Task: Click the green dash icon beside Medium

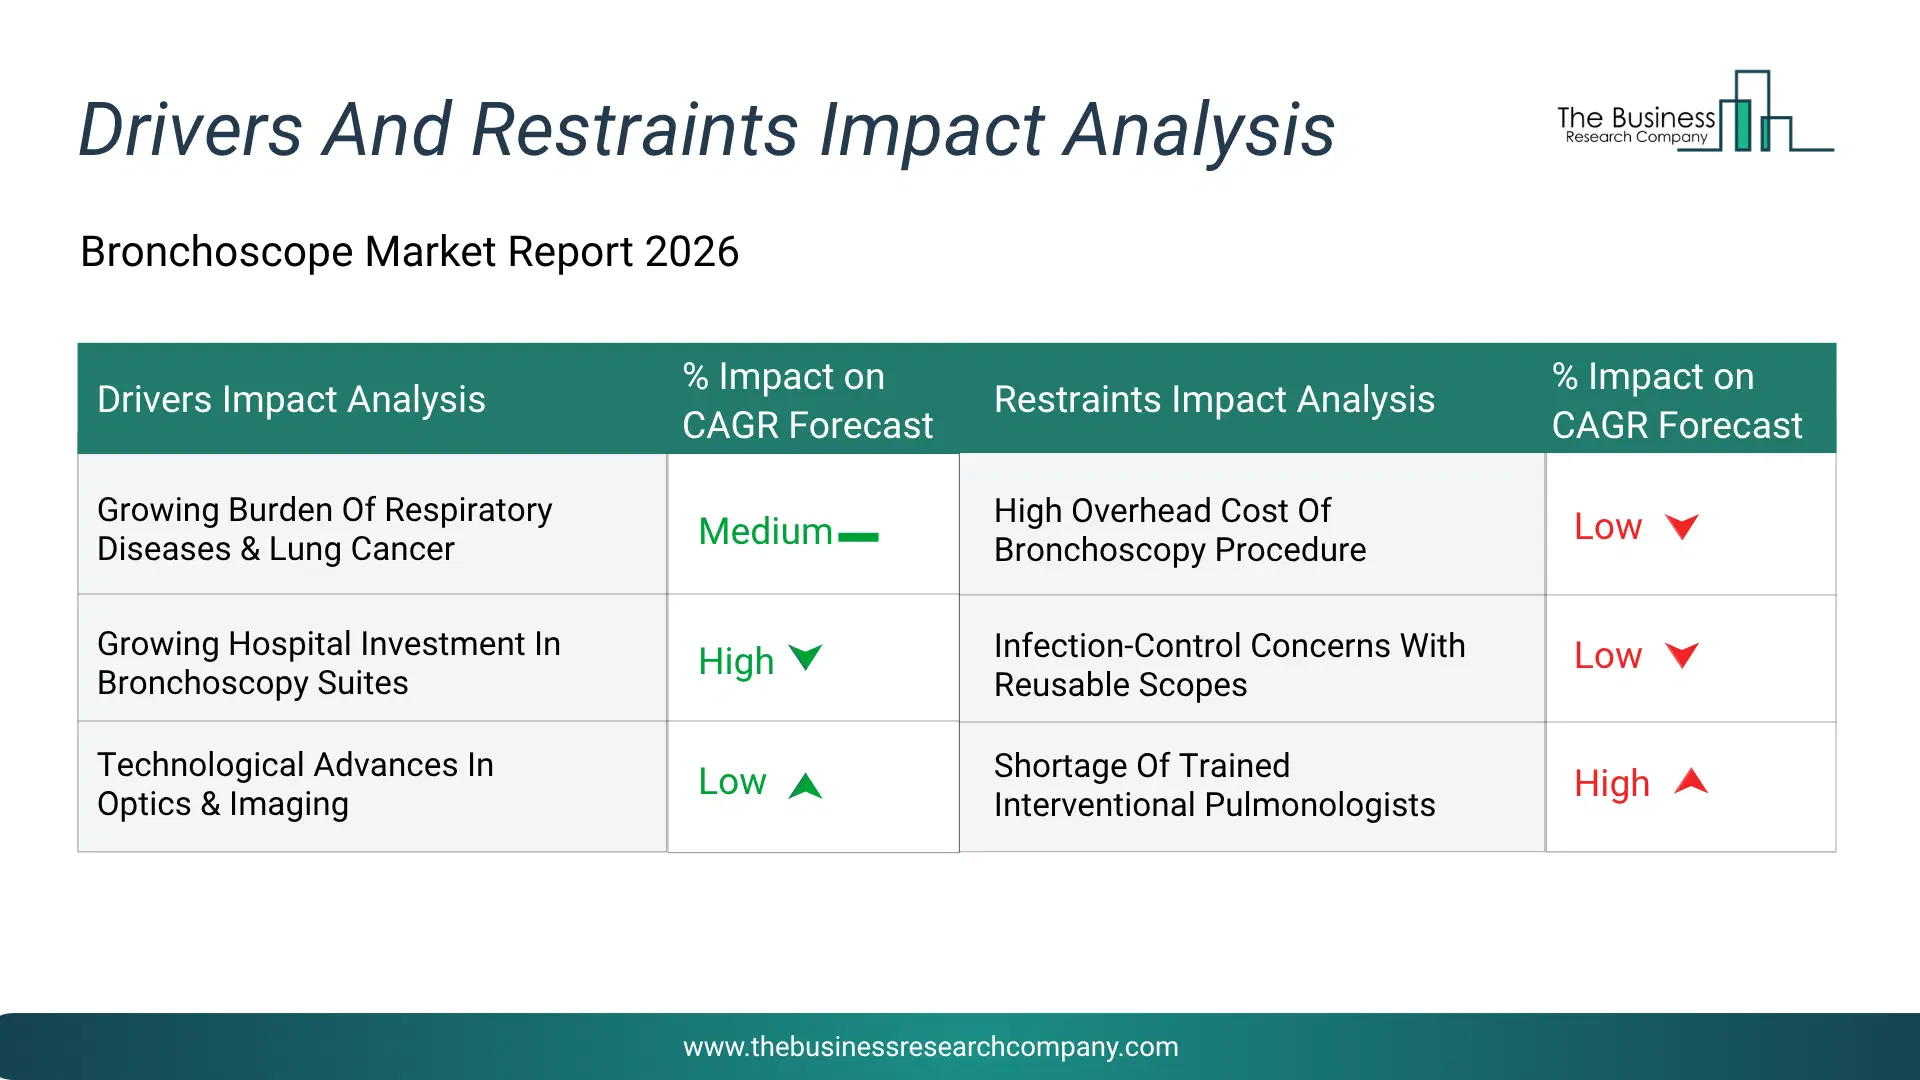Action: point(858,537)
